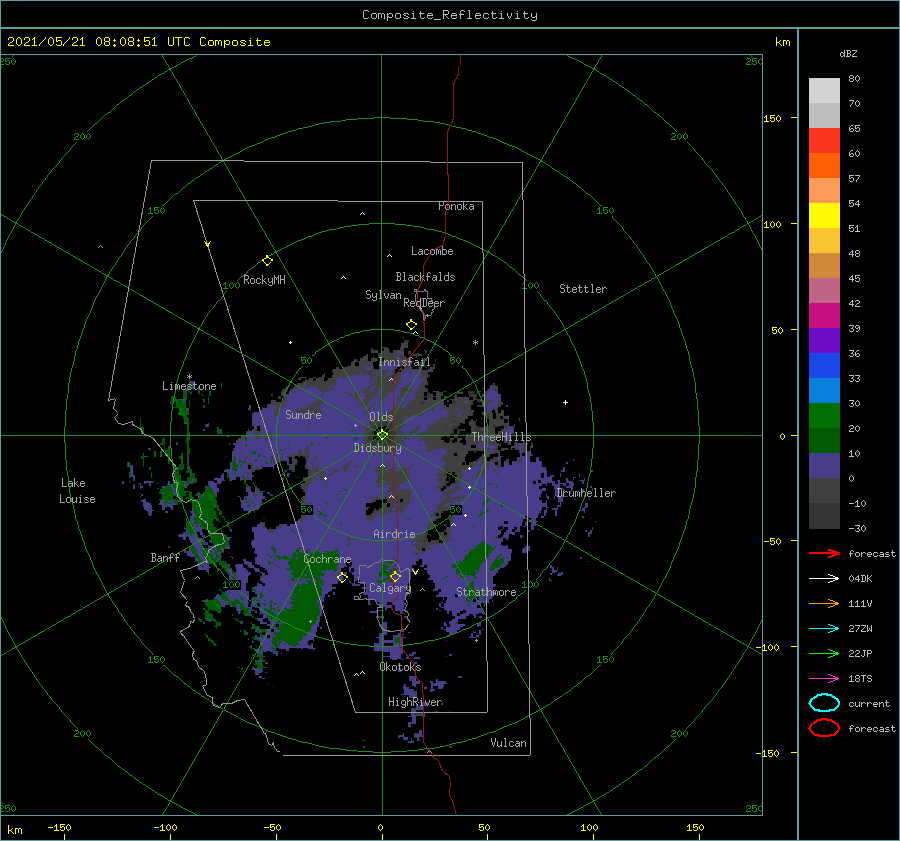This screenshot has width=900, height=841.
Task: Click the red forecast ellipse icon
Action: (x=824, y=728)
